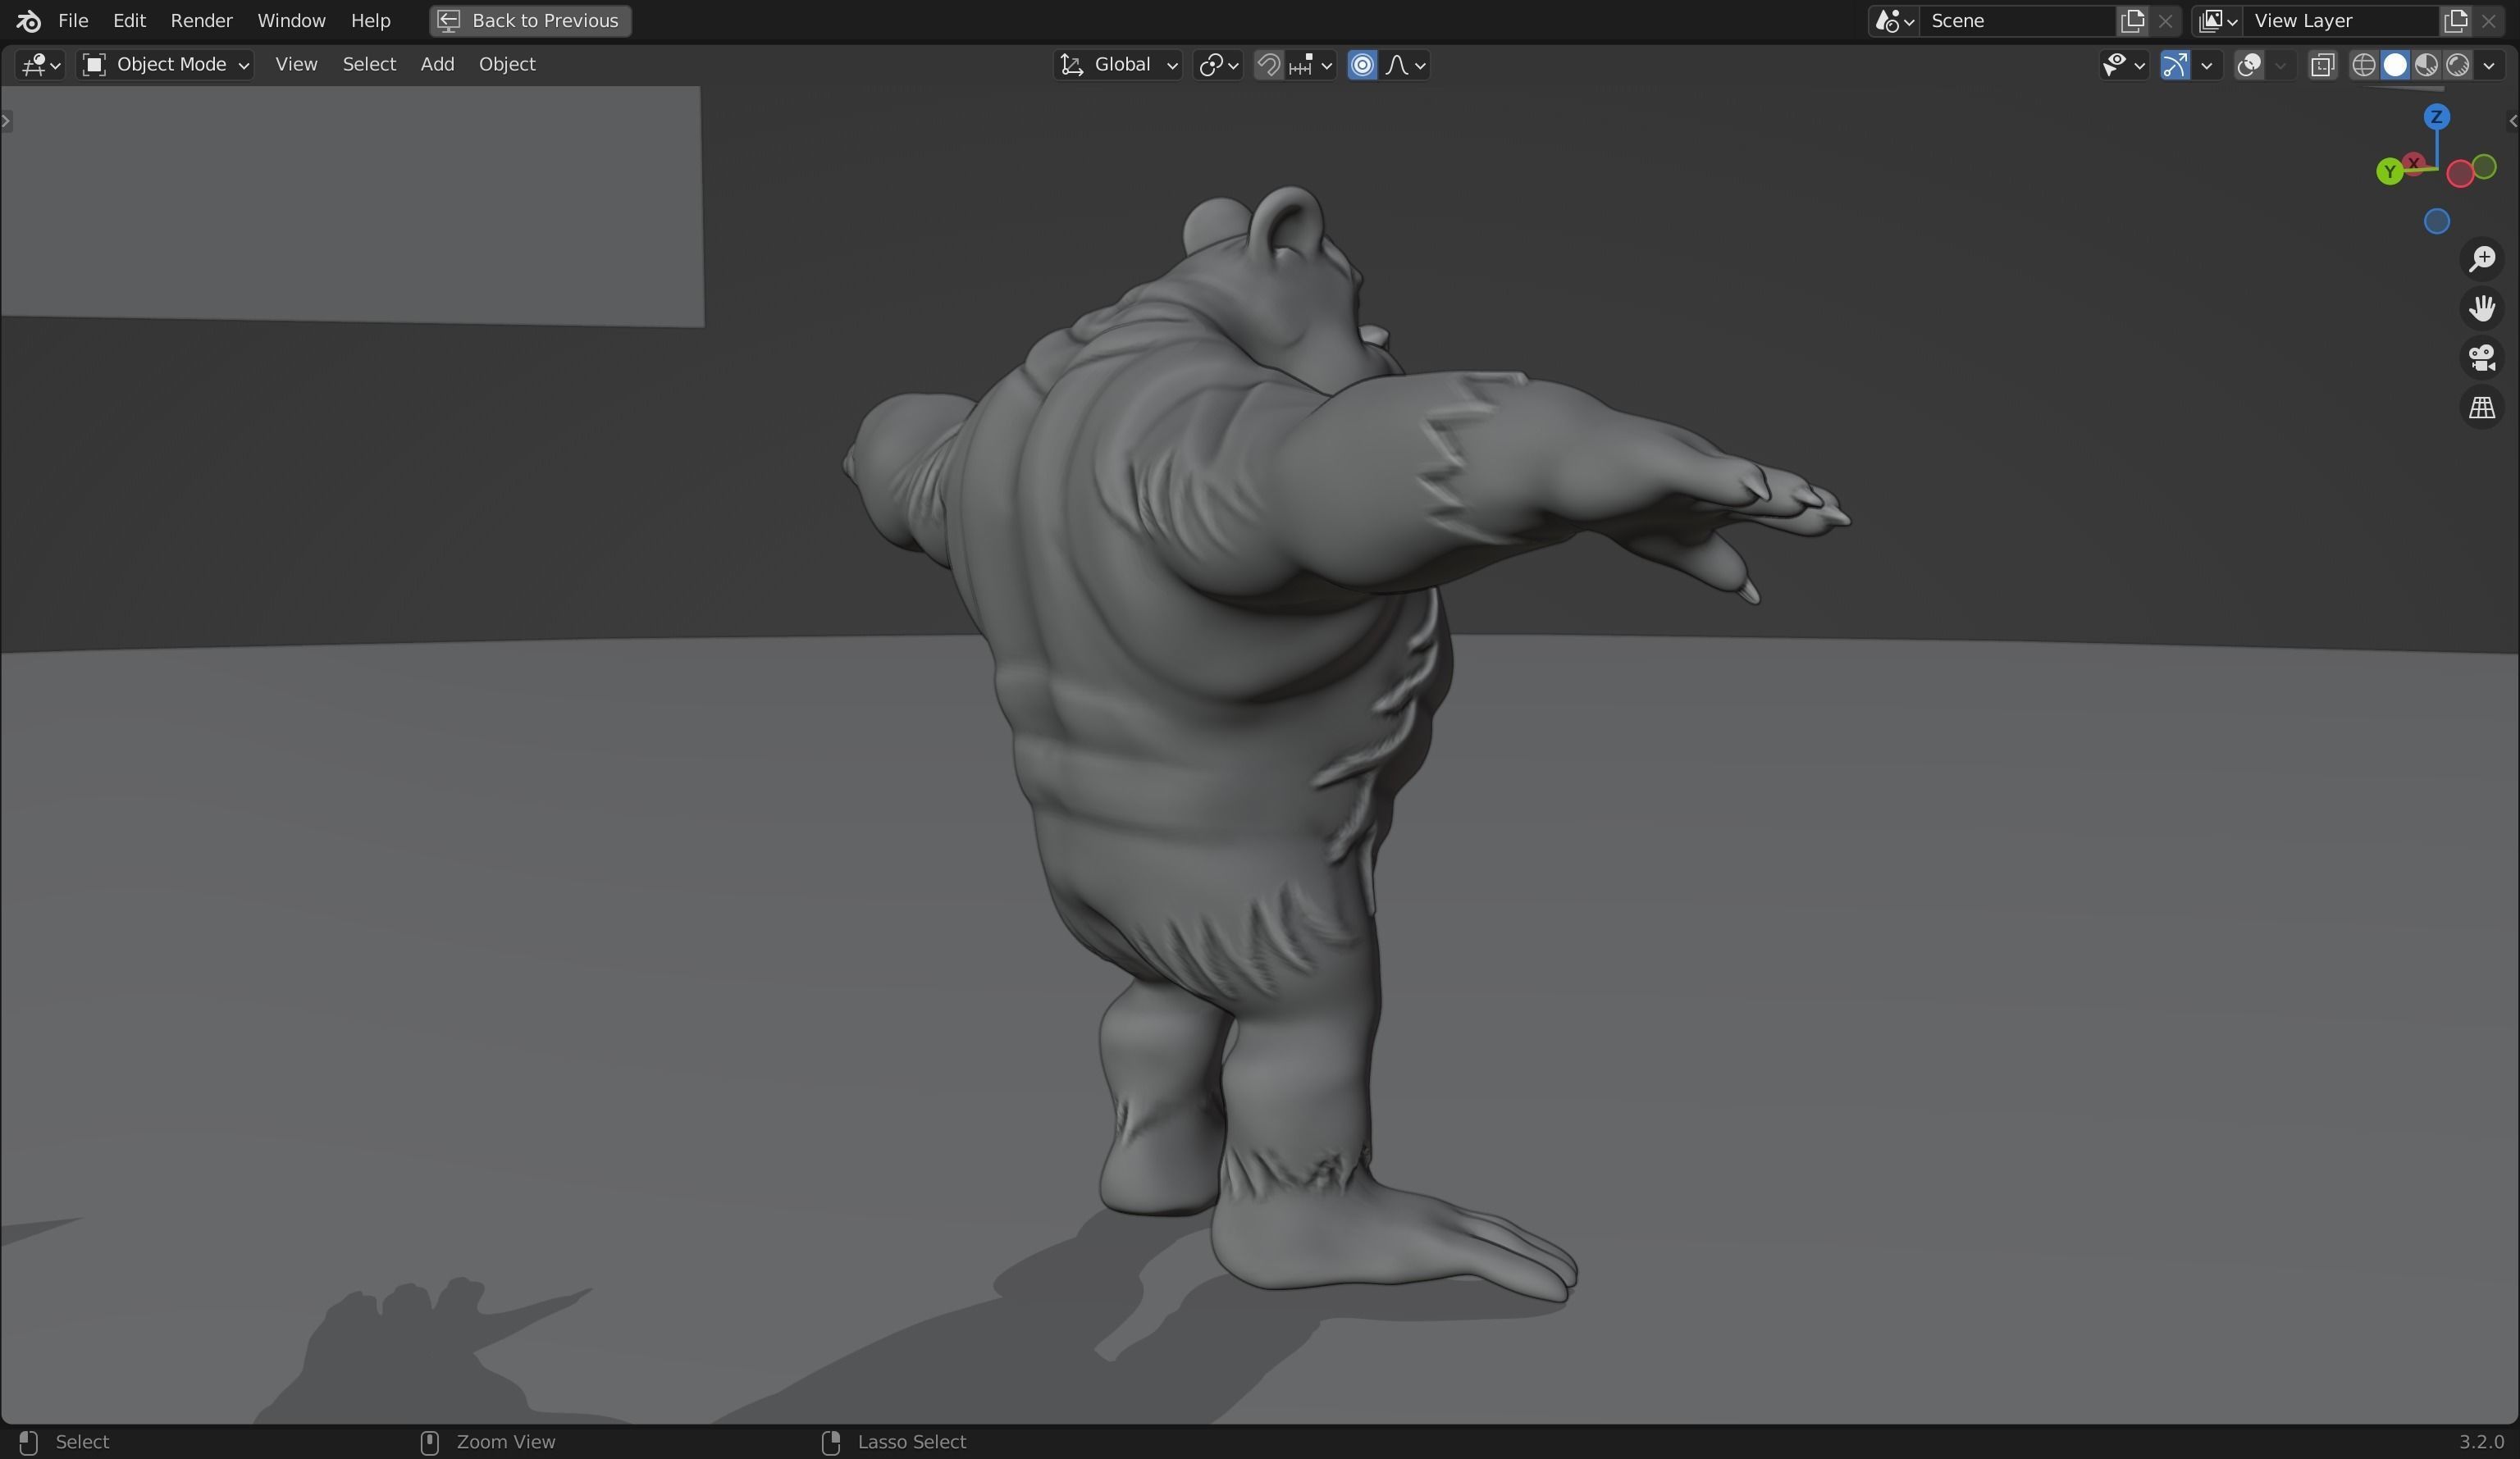
Task: Switch to wireframe shading
Action: coord(2363,65)
